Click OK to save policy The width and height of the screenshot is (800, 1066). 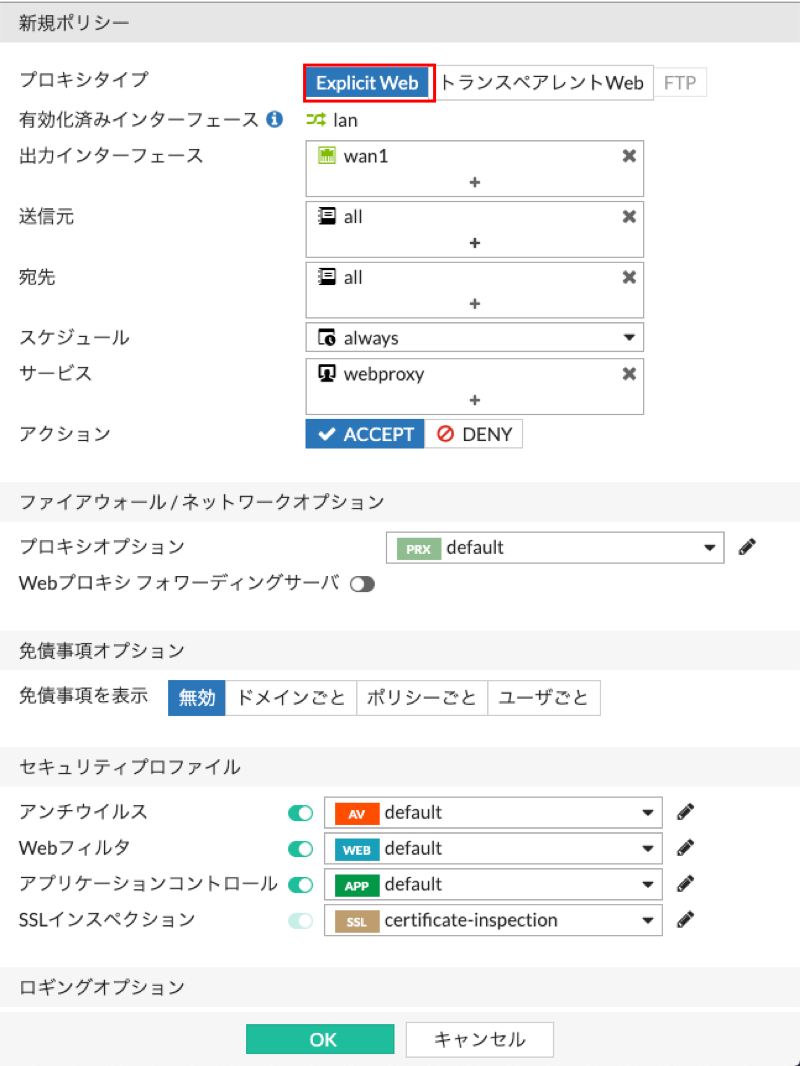320,1039
